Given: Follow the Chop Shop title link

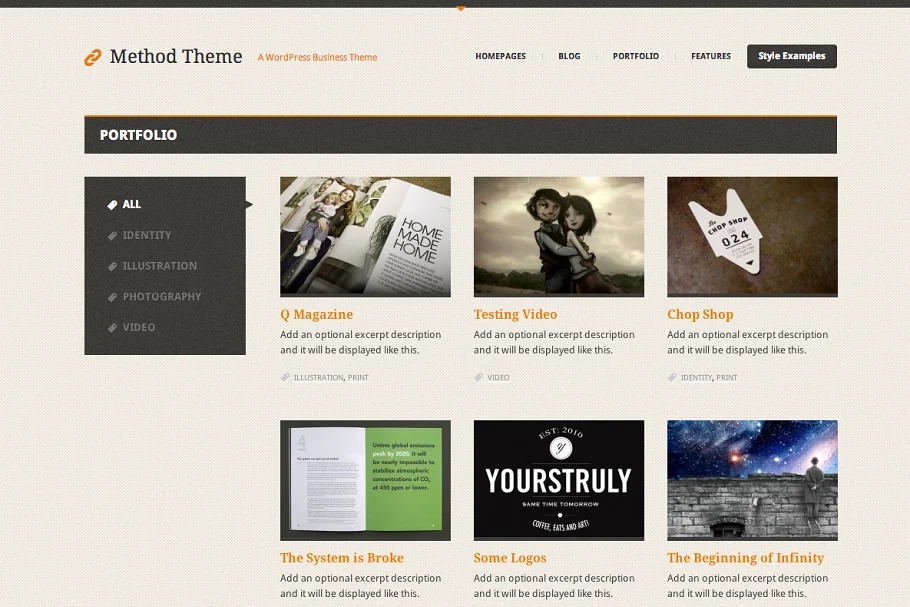Looking at the screenshot, I should click(x=700, y=315).
